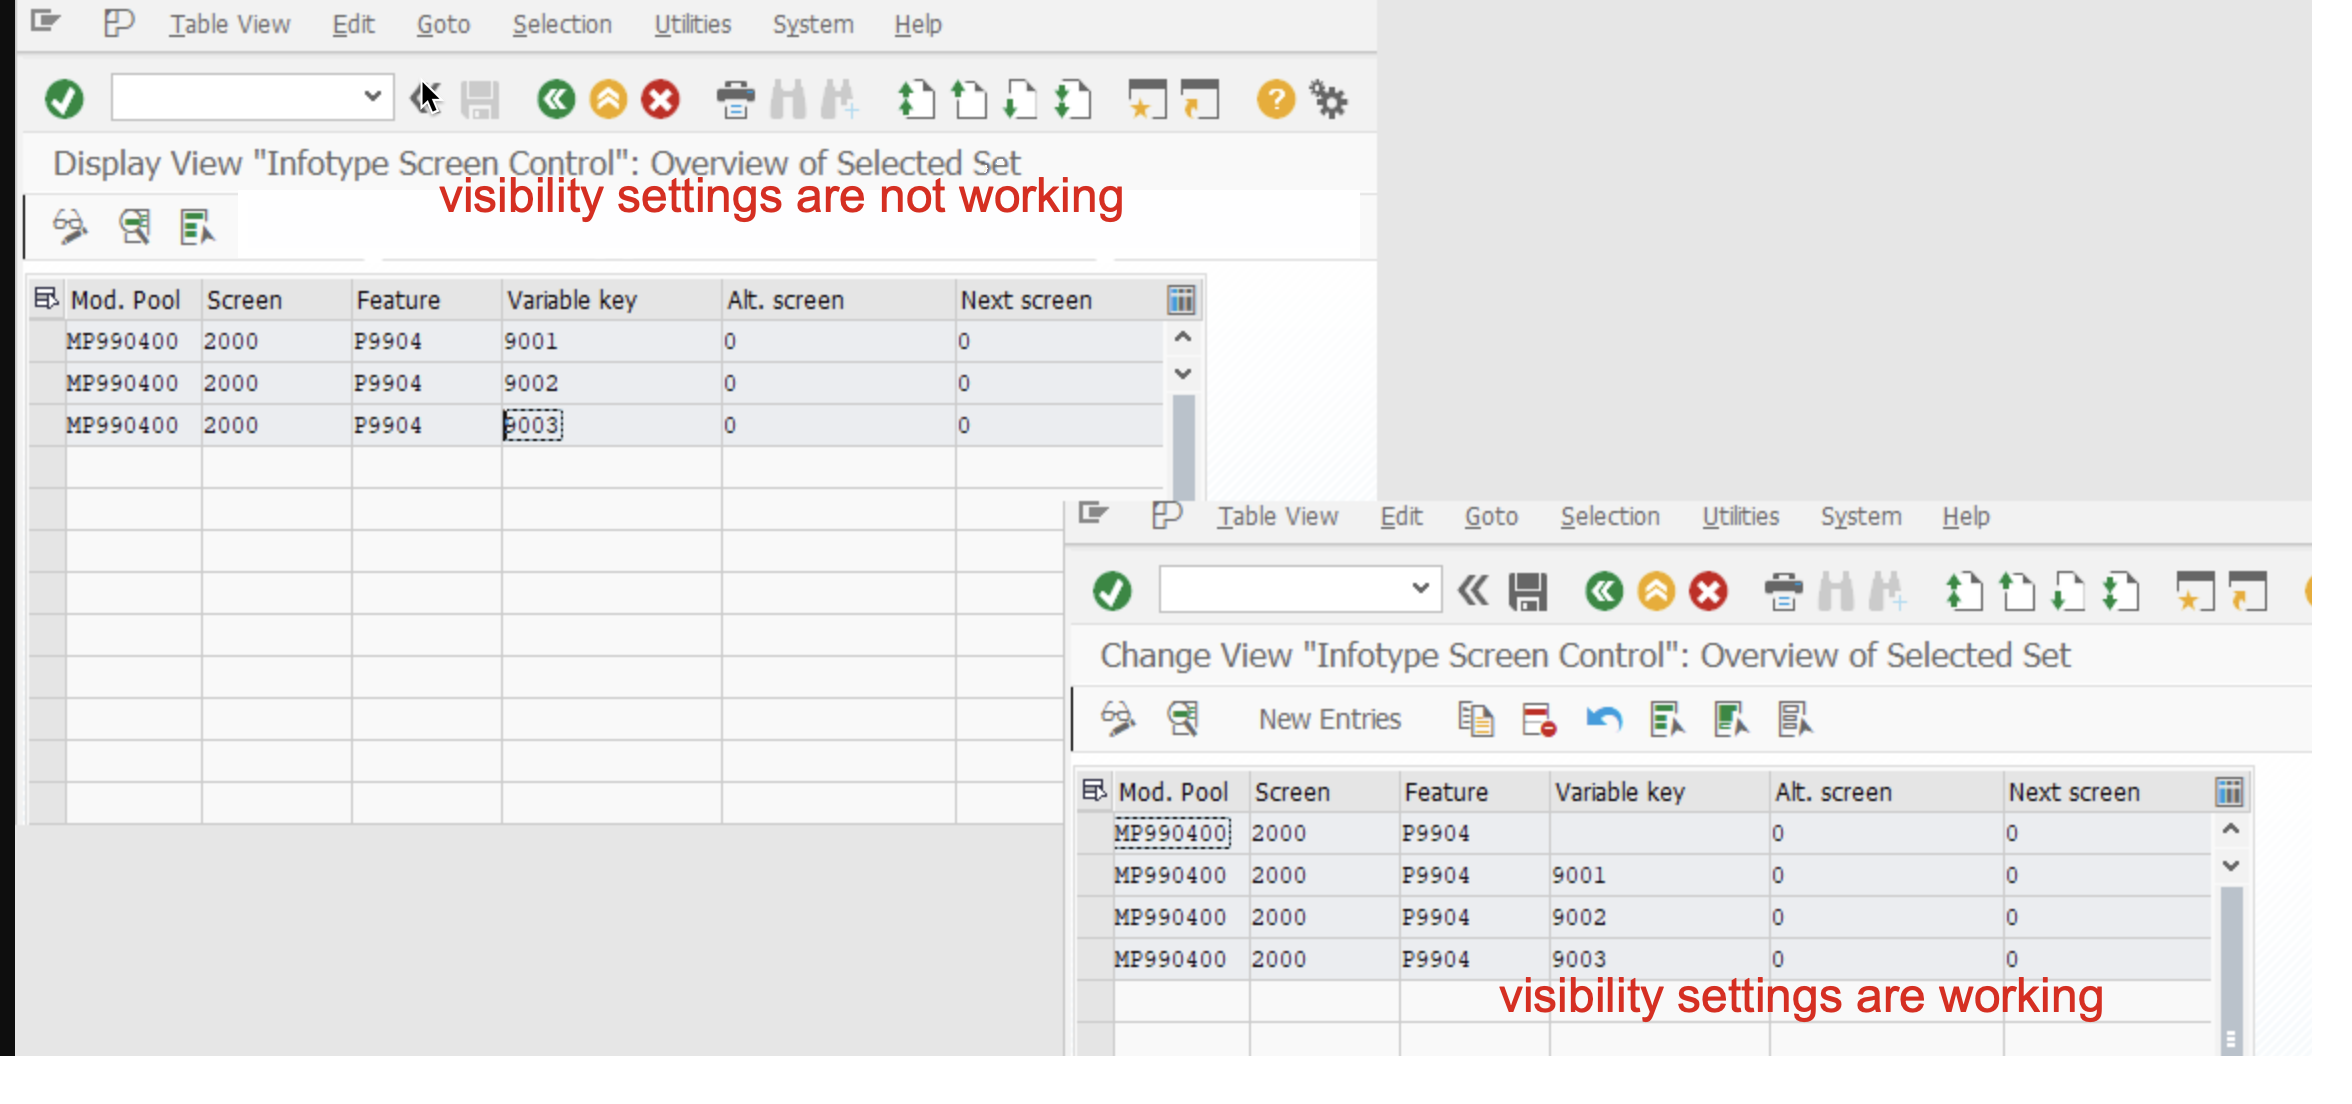Click table configuration icon in Display View table
The height and width of the screenshot is (1104, 2352).
[1181, 299]
